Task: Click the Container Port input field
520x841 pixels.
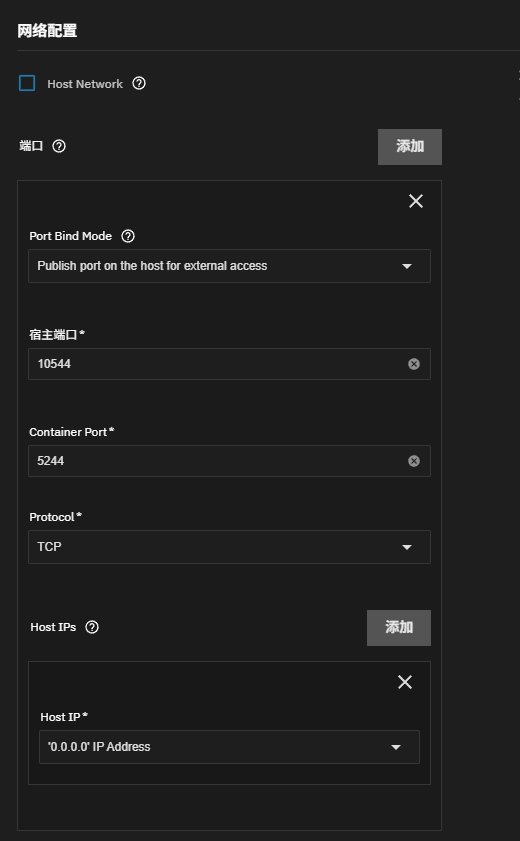Action: click(229, 461)
